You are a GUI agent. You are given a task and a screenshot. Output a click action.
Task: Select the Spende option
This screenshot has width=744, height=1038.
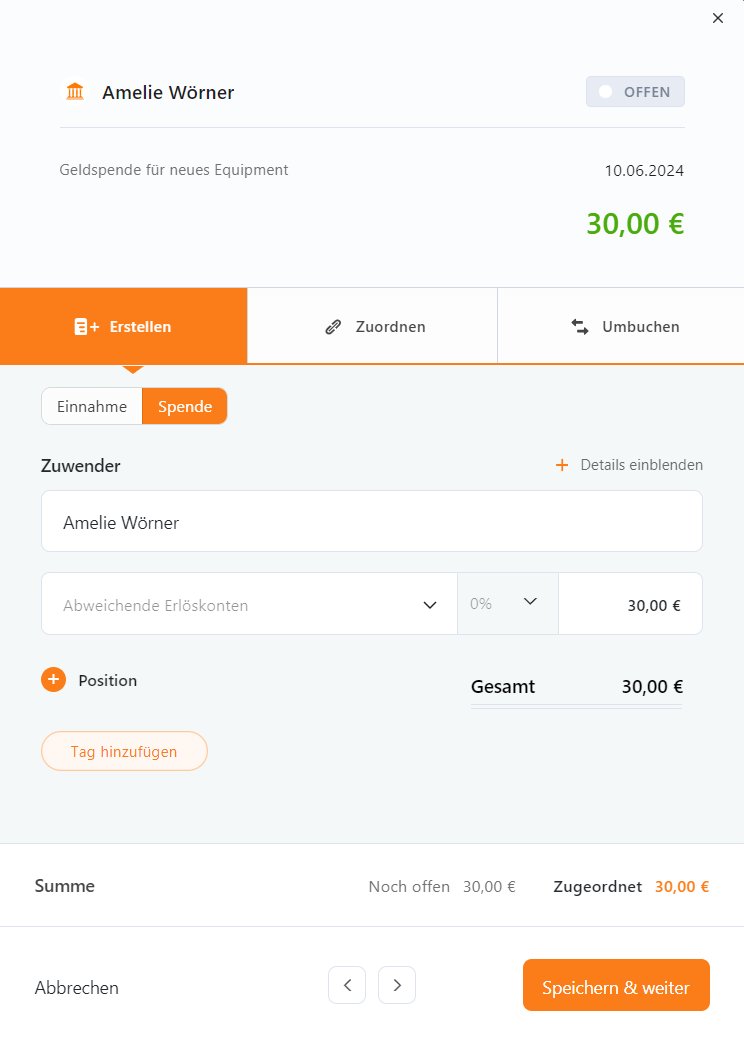point(185,406)
